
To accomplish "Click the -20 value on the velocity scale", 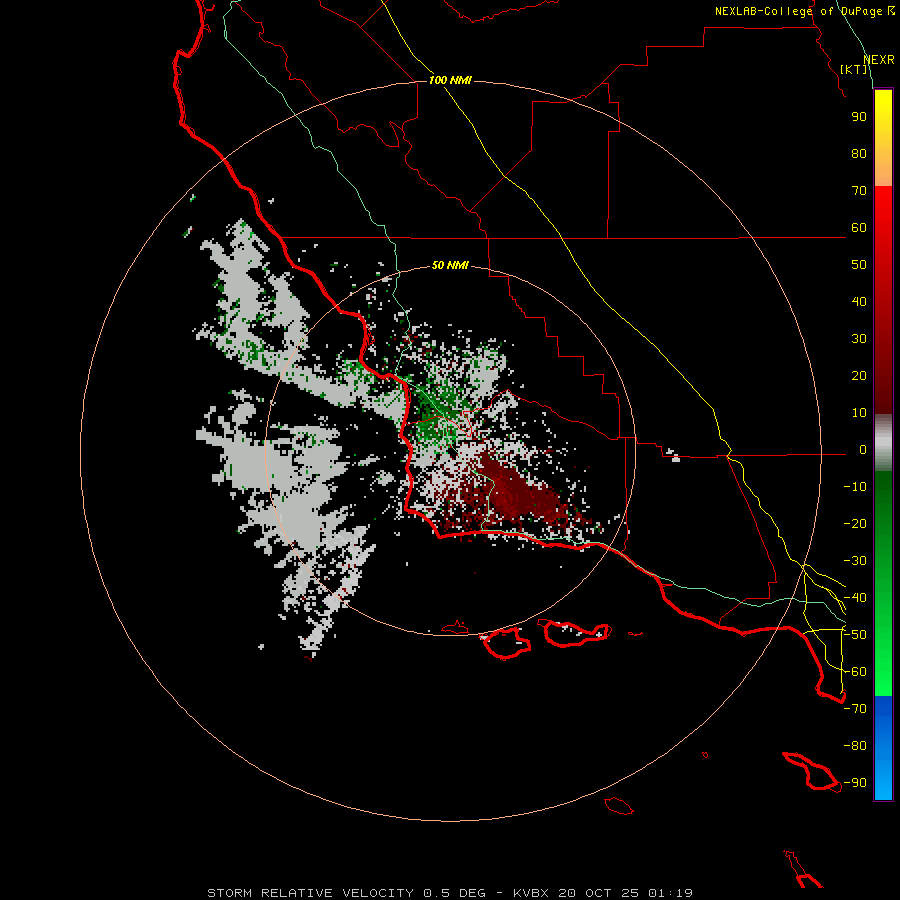I will click(855, 524).
